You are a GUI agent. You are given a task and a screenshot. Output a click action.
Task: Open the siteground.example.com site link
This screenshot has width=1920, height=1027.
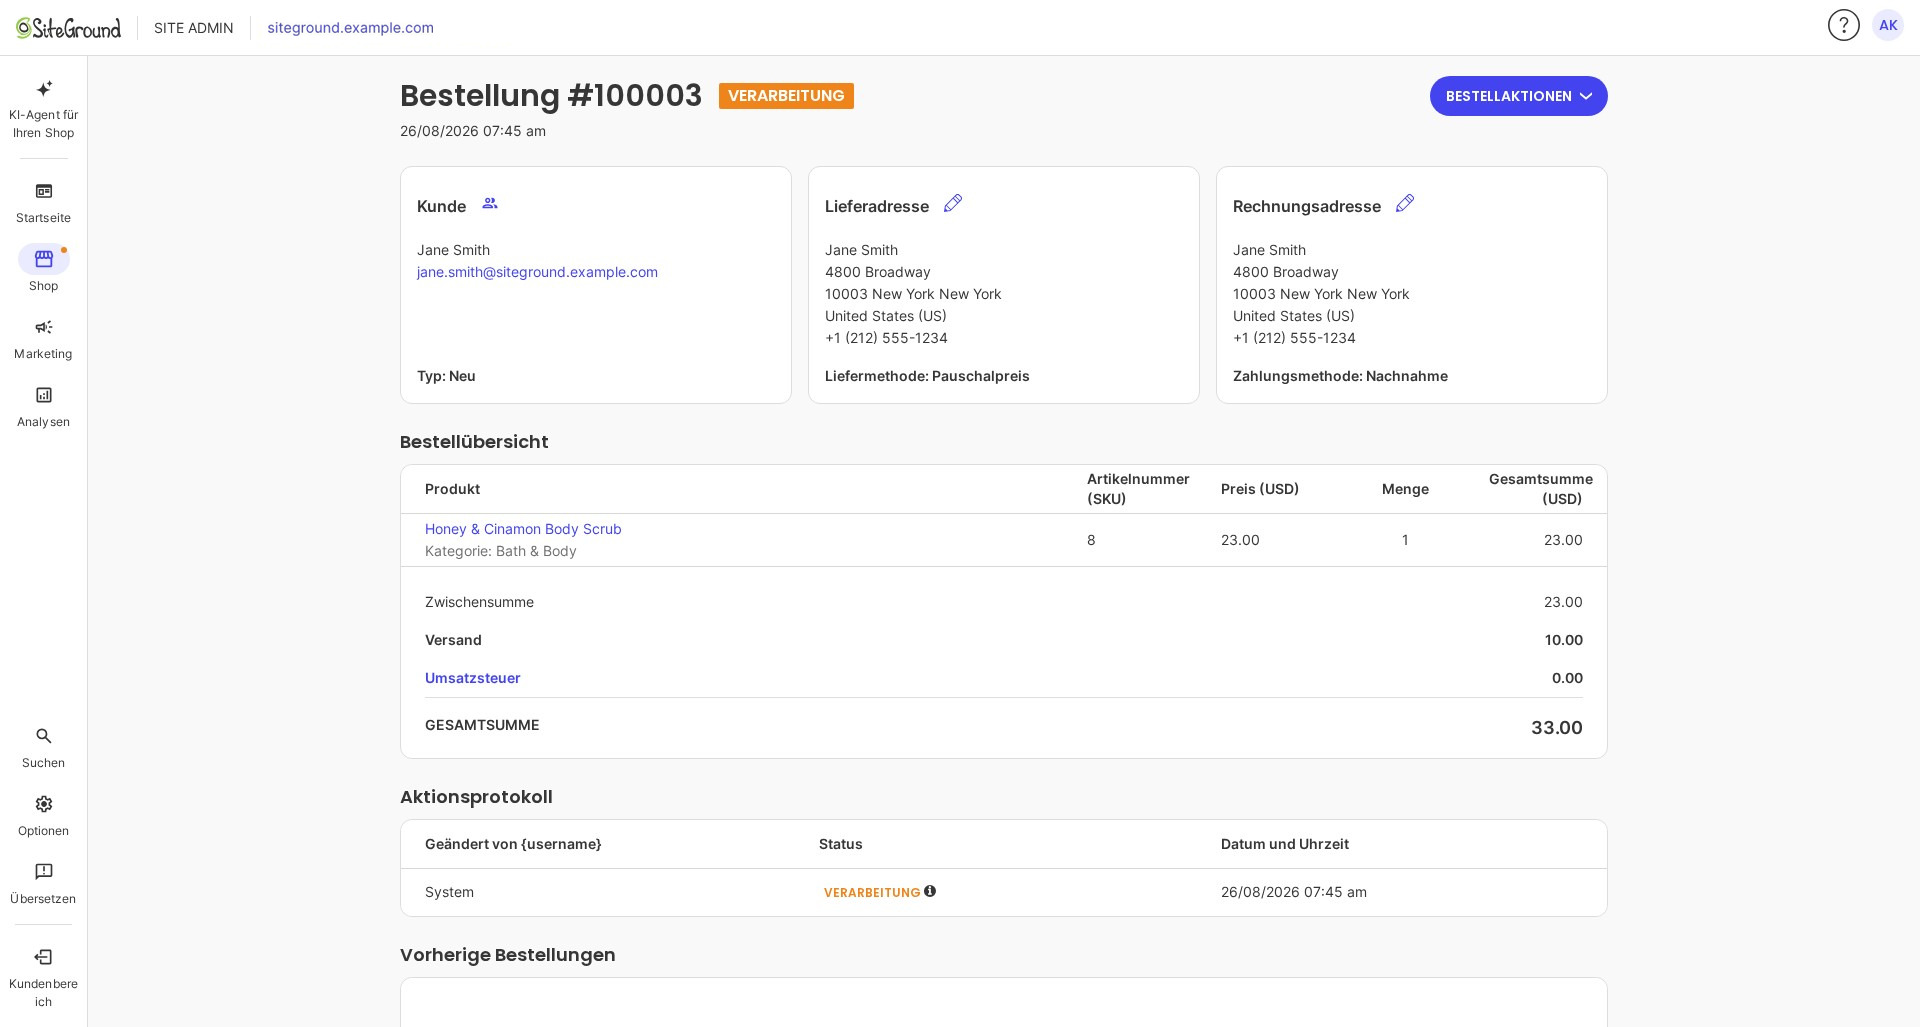(x=350, y=27)
